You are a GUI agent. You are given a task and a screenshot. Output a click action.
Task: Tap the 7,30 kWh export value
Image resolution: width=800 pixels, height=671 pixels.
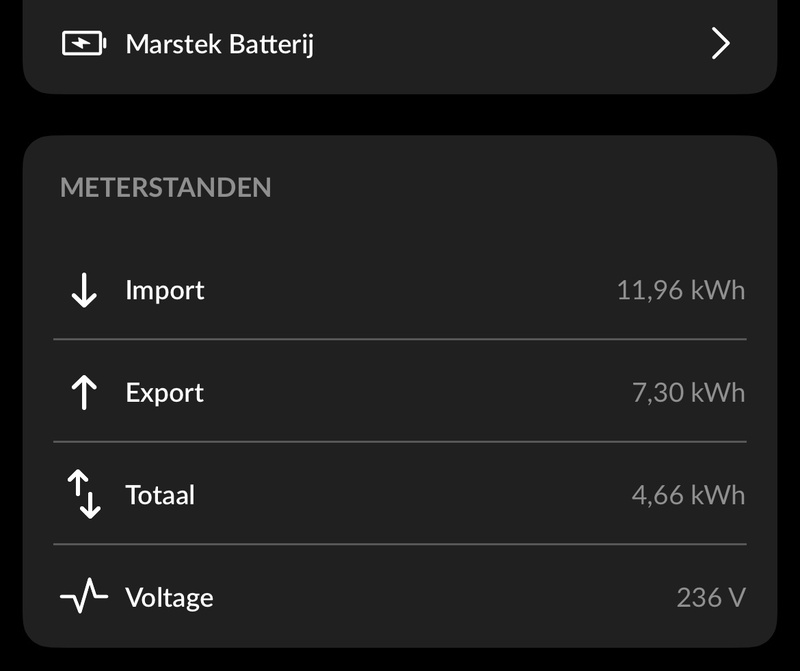[689, 393]
